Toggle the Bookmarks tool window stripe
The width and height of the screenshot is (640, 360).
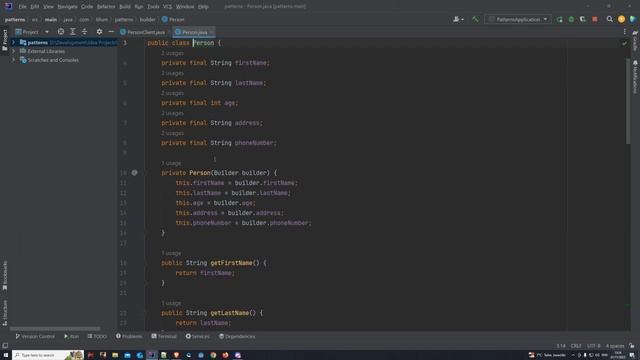point(5,276)
